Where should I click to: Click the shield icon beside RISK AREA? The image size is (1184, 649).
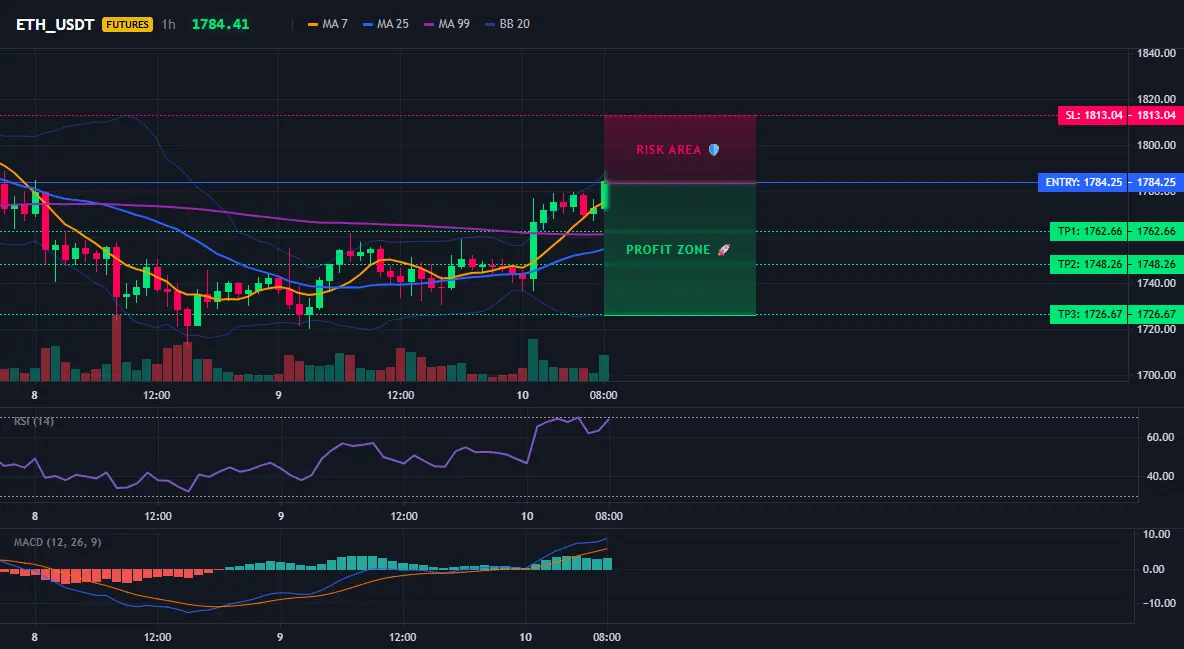pos(714,150)
